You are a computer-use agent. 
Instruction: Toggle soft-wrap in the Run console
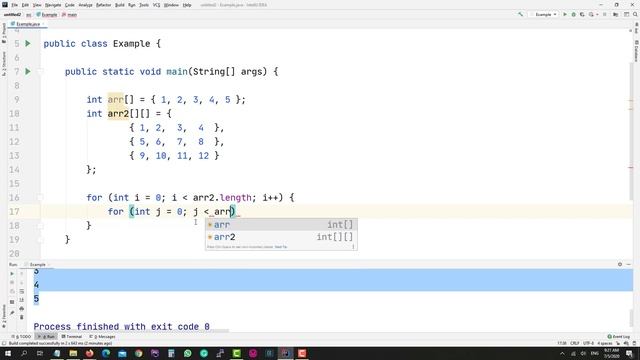coord(22,291)
